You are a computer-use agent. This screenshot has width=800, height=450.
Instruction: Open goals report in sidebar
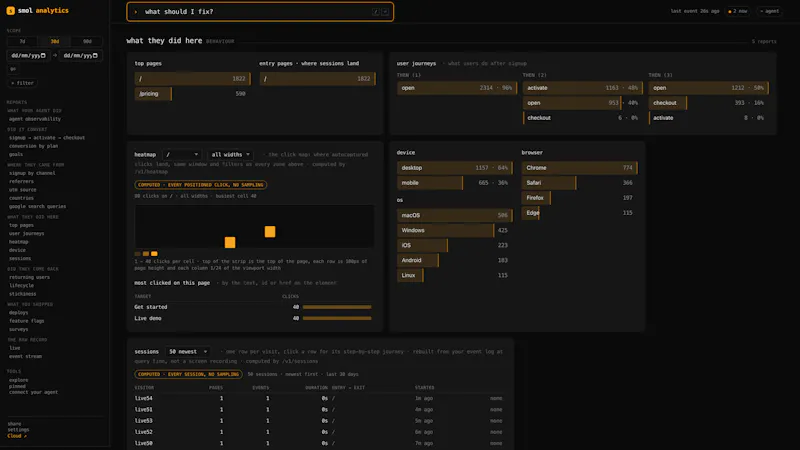click(16, 154)
